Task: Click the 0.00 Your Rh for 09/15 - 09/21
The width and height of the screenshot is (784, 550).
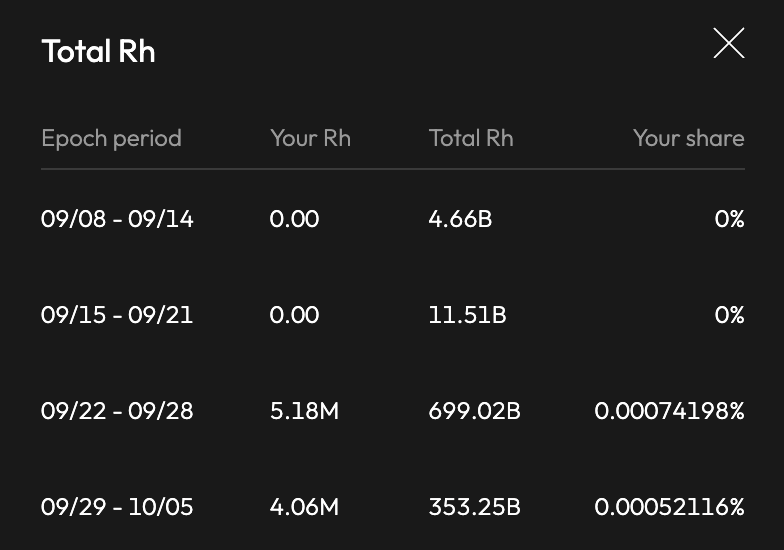Action: [294, 315]
